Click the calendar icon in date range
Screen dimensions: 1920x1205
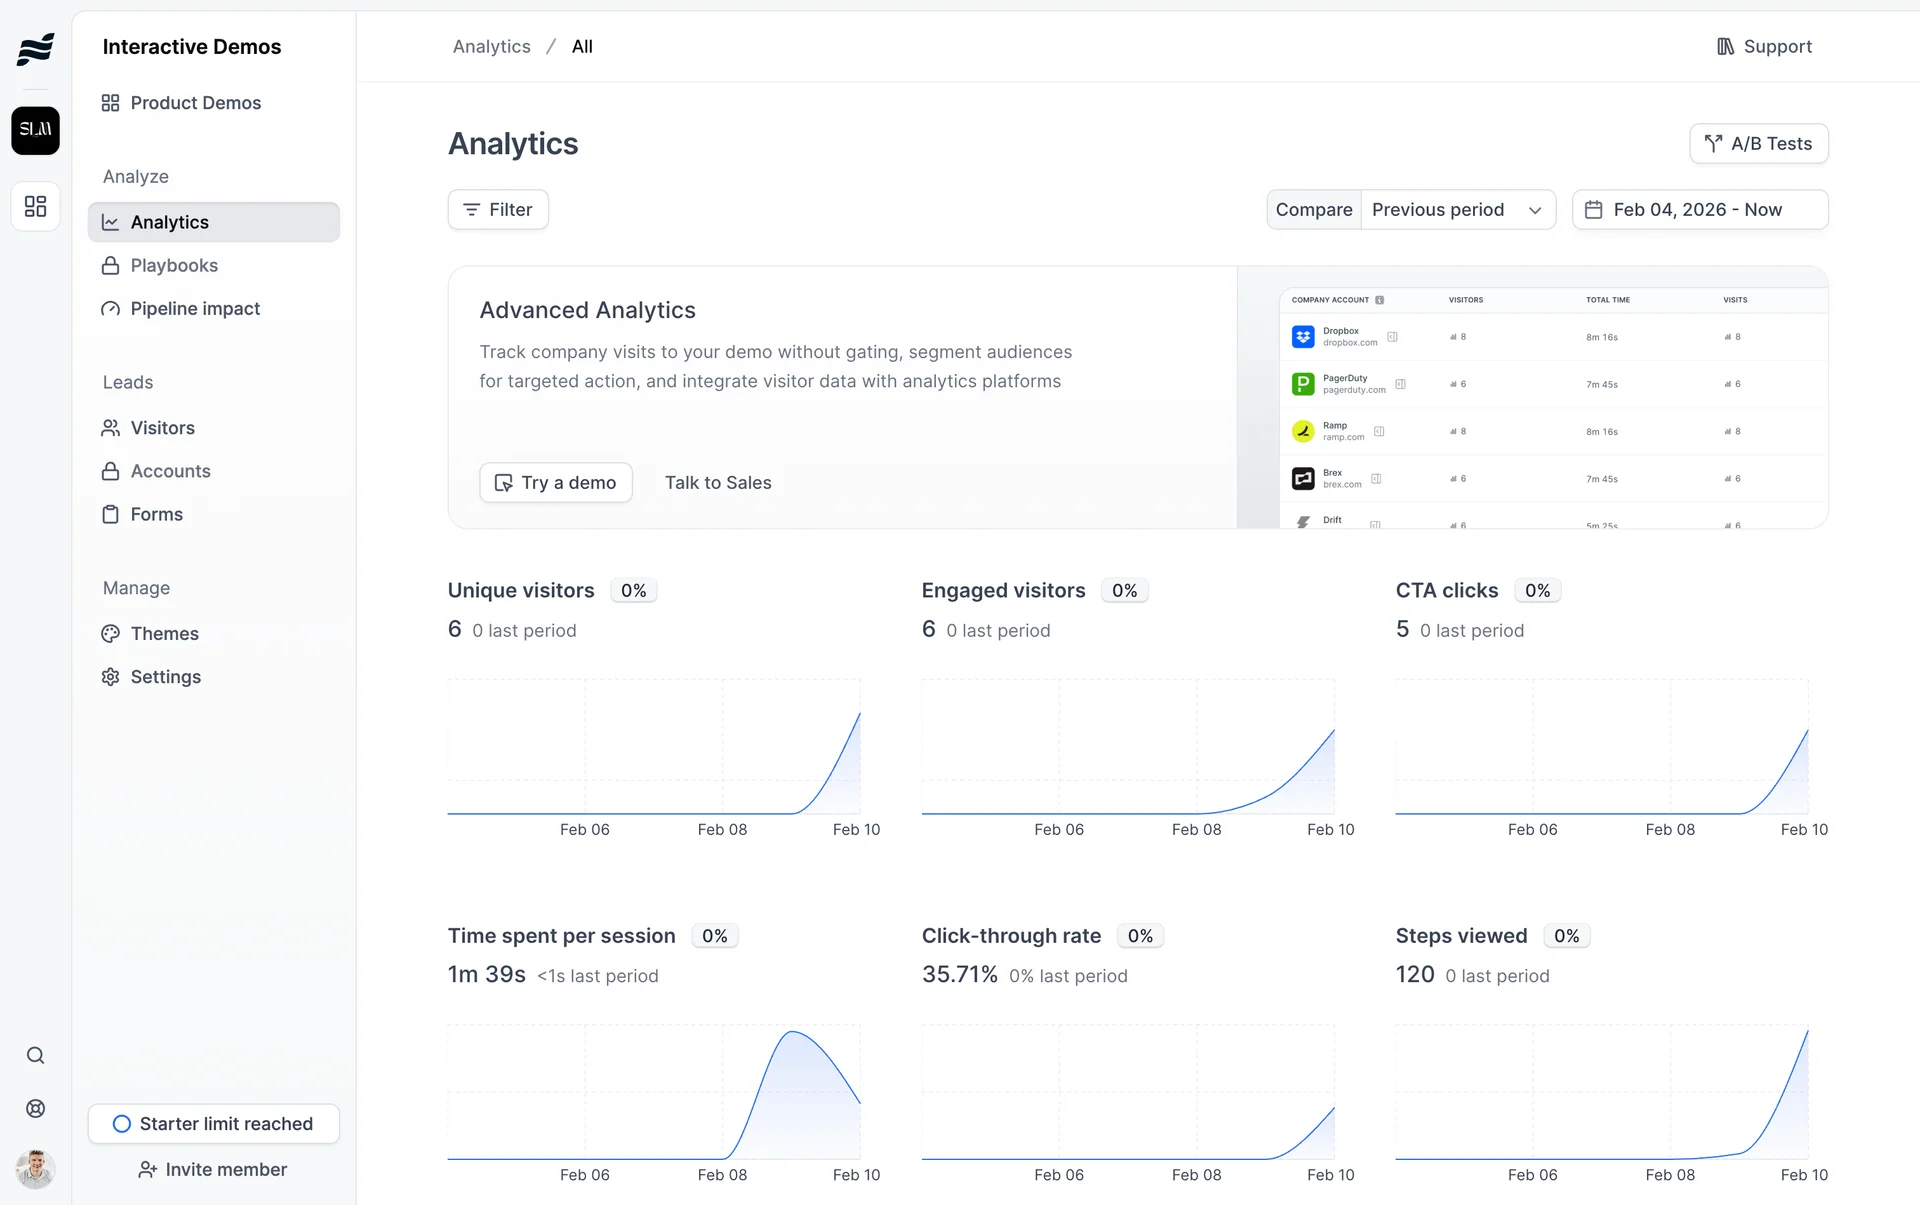point(1594,209)
